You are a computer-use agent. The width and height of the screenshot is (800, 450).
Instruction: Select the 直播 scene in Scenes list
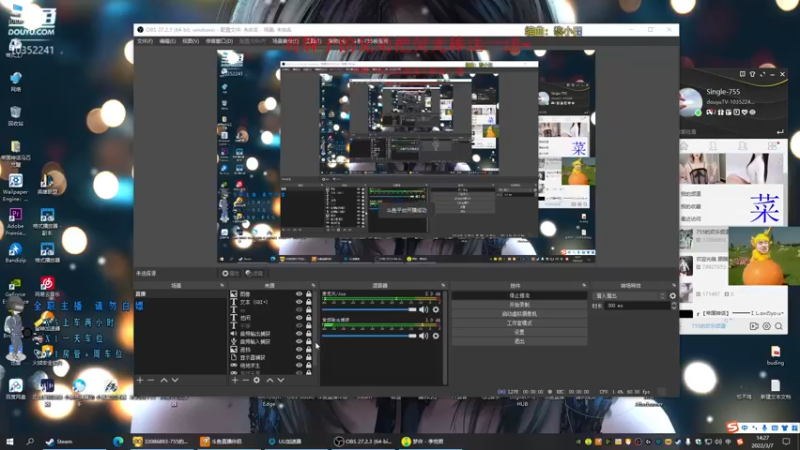tap(180, 294)
